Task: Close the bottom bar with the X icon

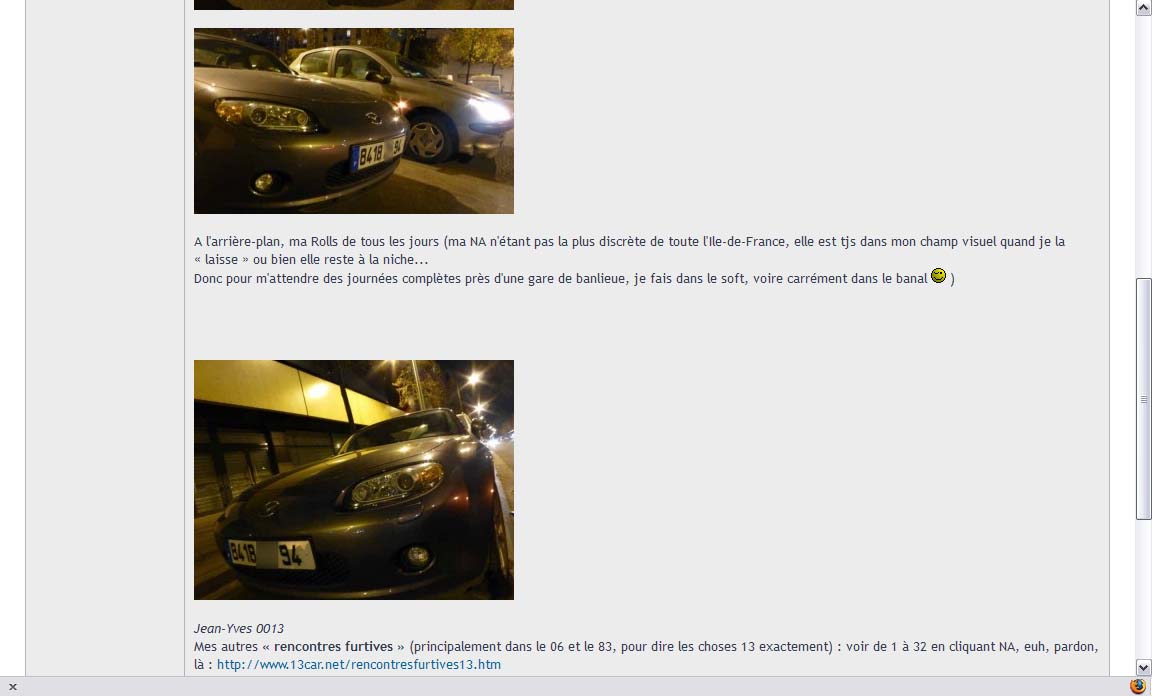Action: (12, 687)
